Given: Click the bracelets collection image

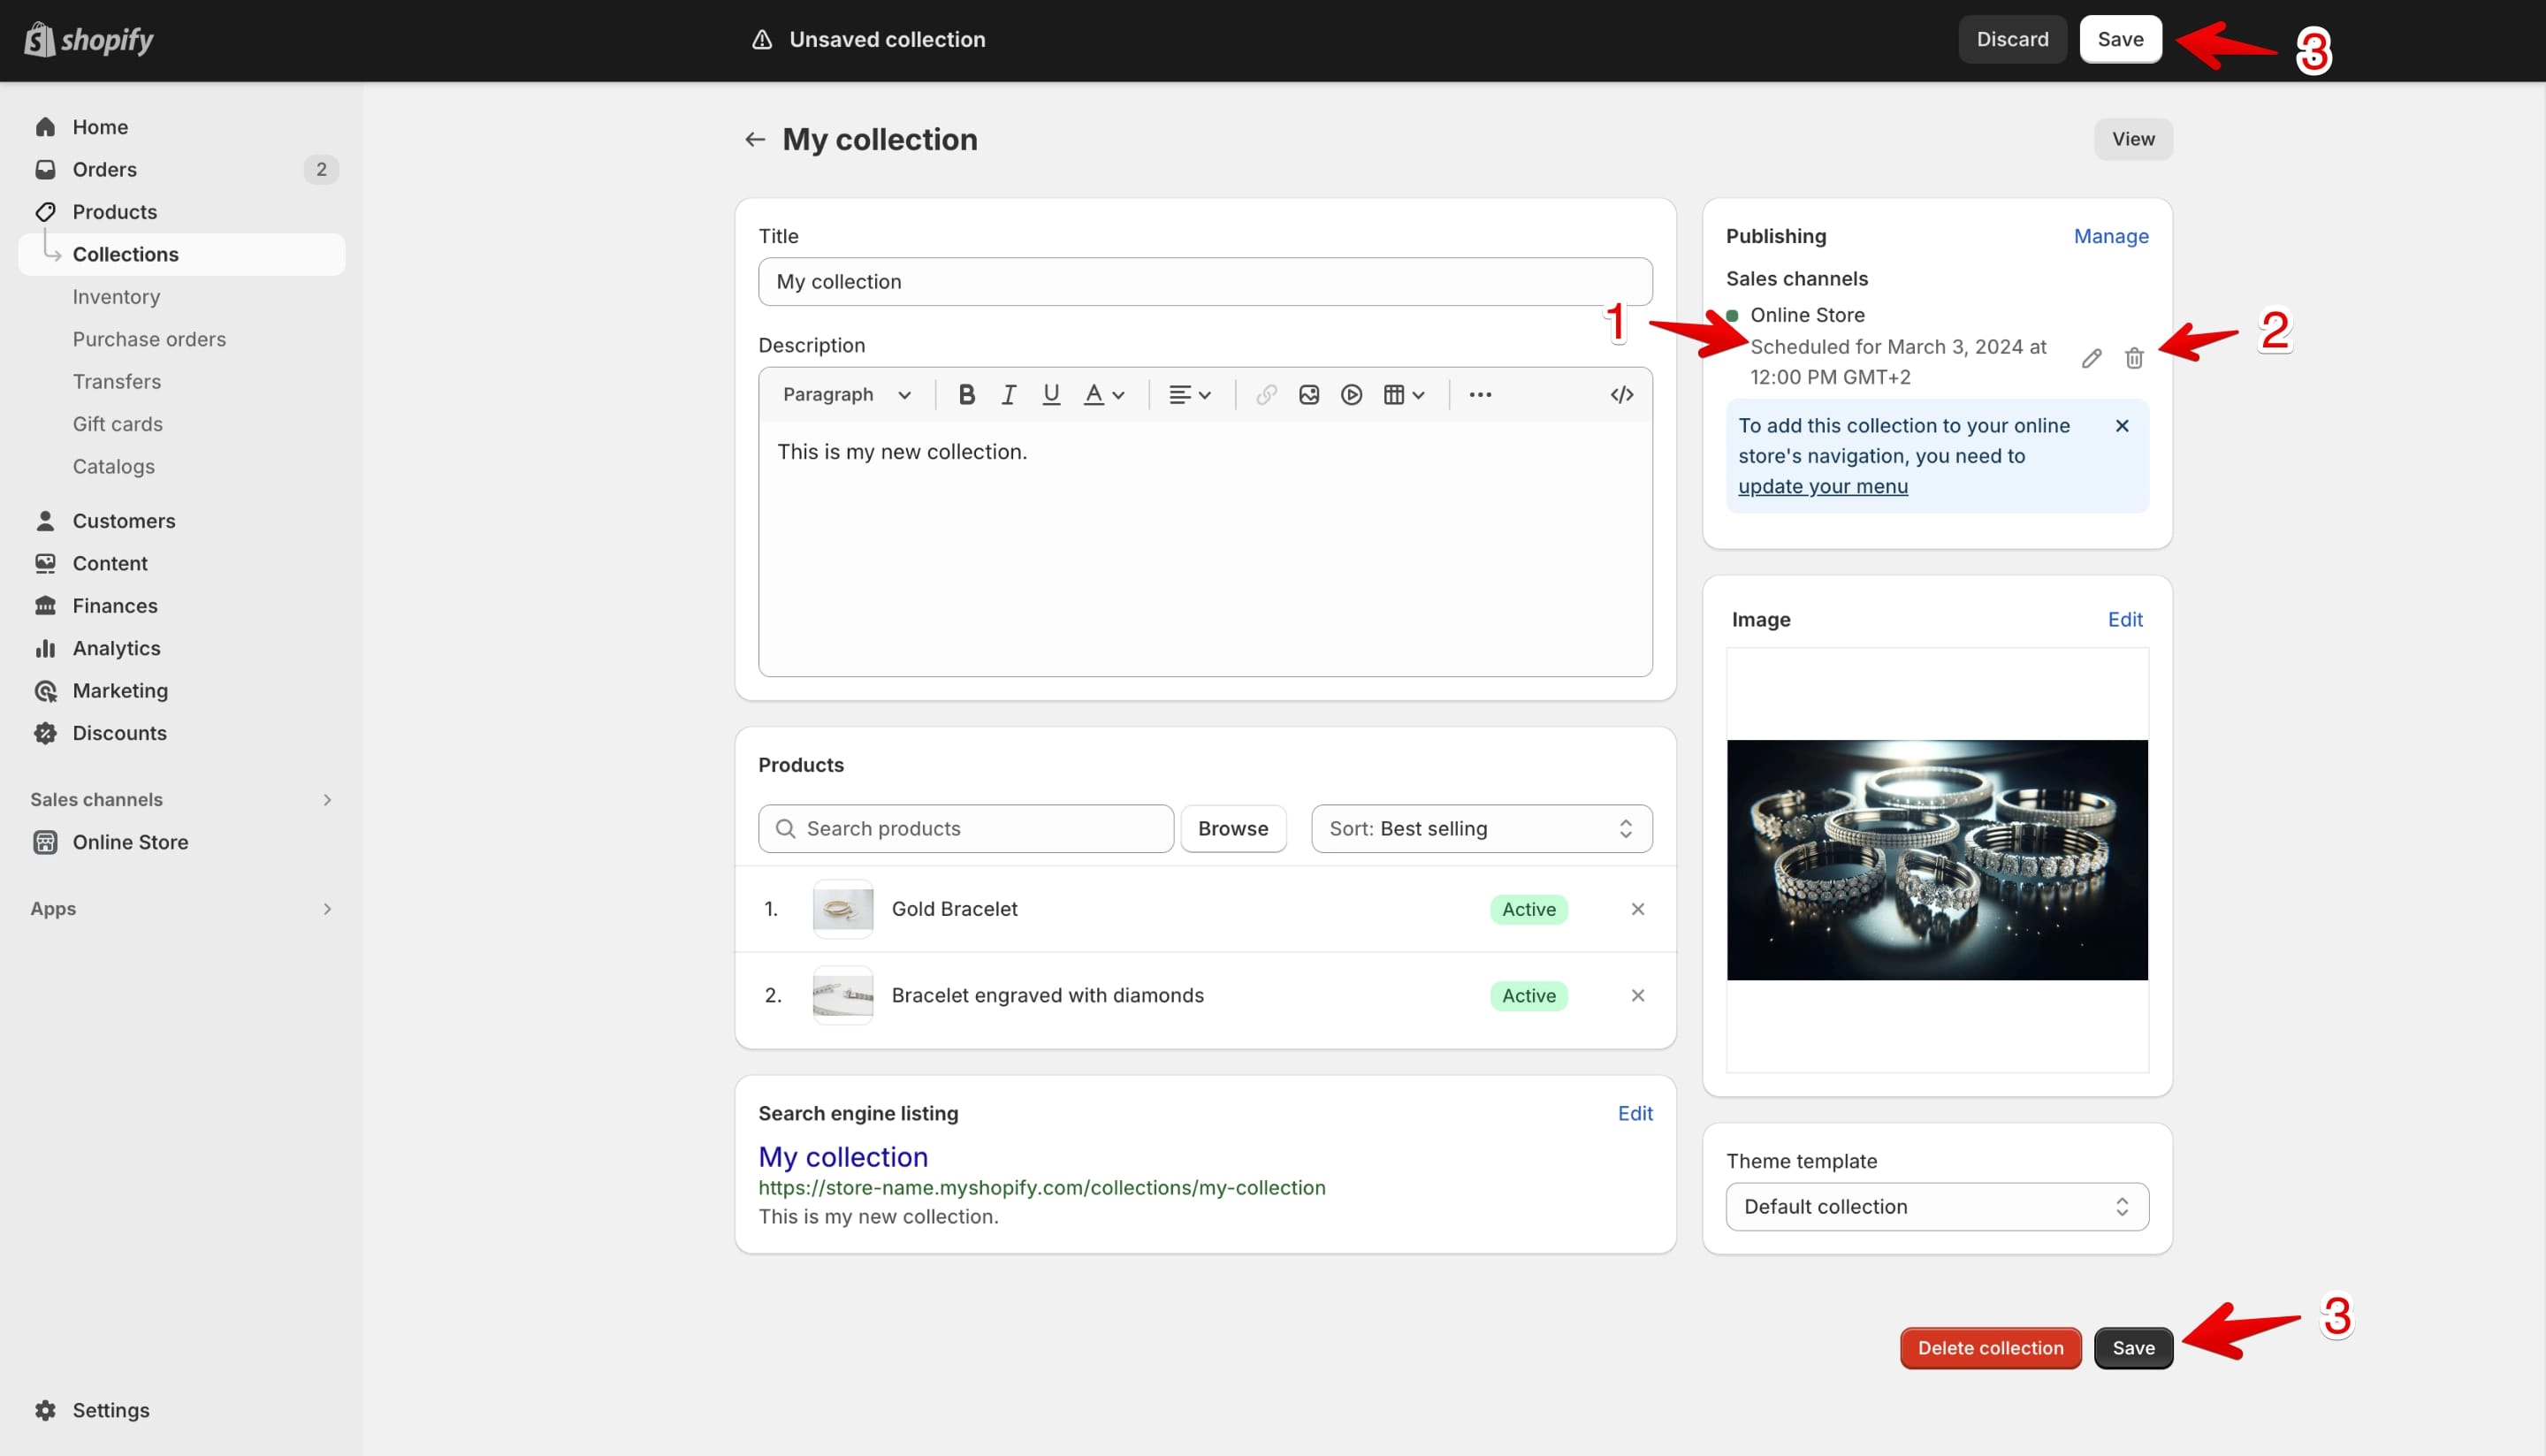Looking at the screenshot, I should point(1937,860).
